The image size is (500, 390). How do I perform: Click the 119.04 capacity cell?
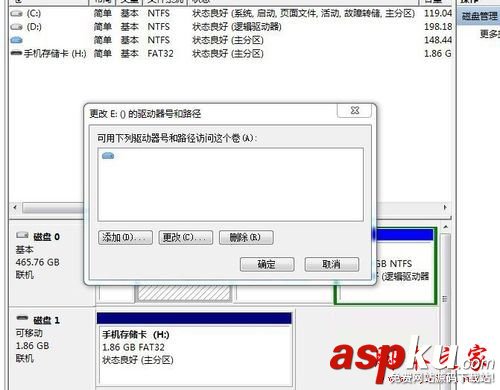(438, 14)
